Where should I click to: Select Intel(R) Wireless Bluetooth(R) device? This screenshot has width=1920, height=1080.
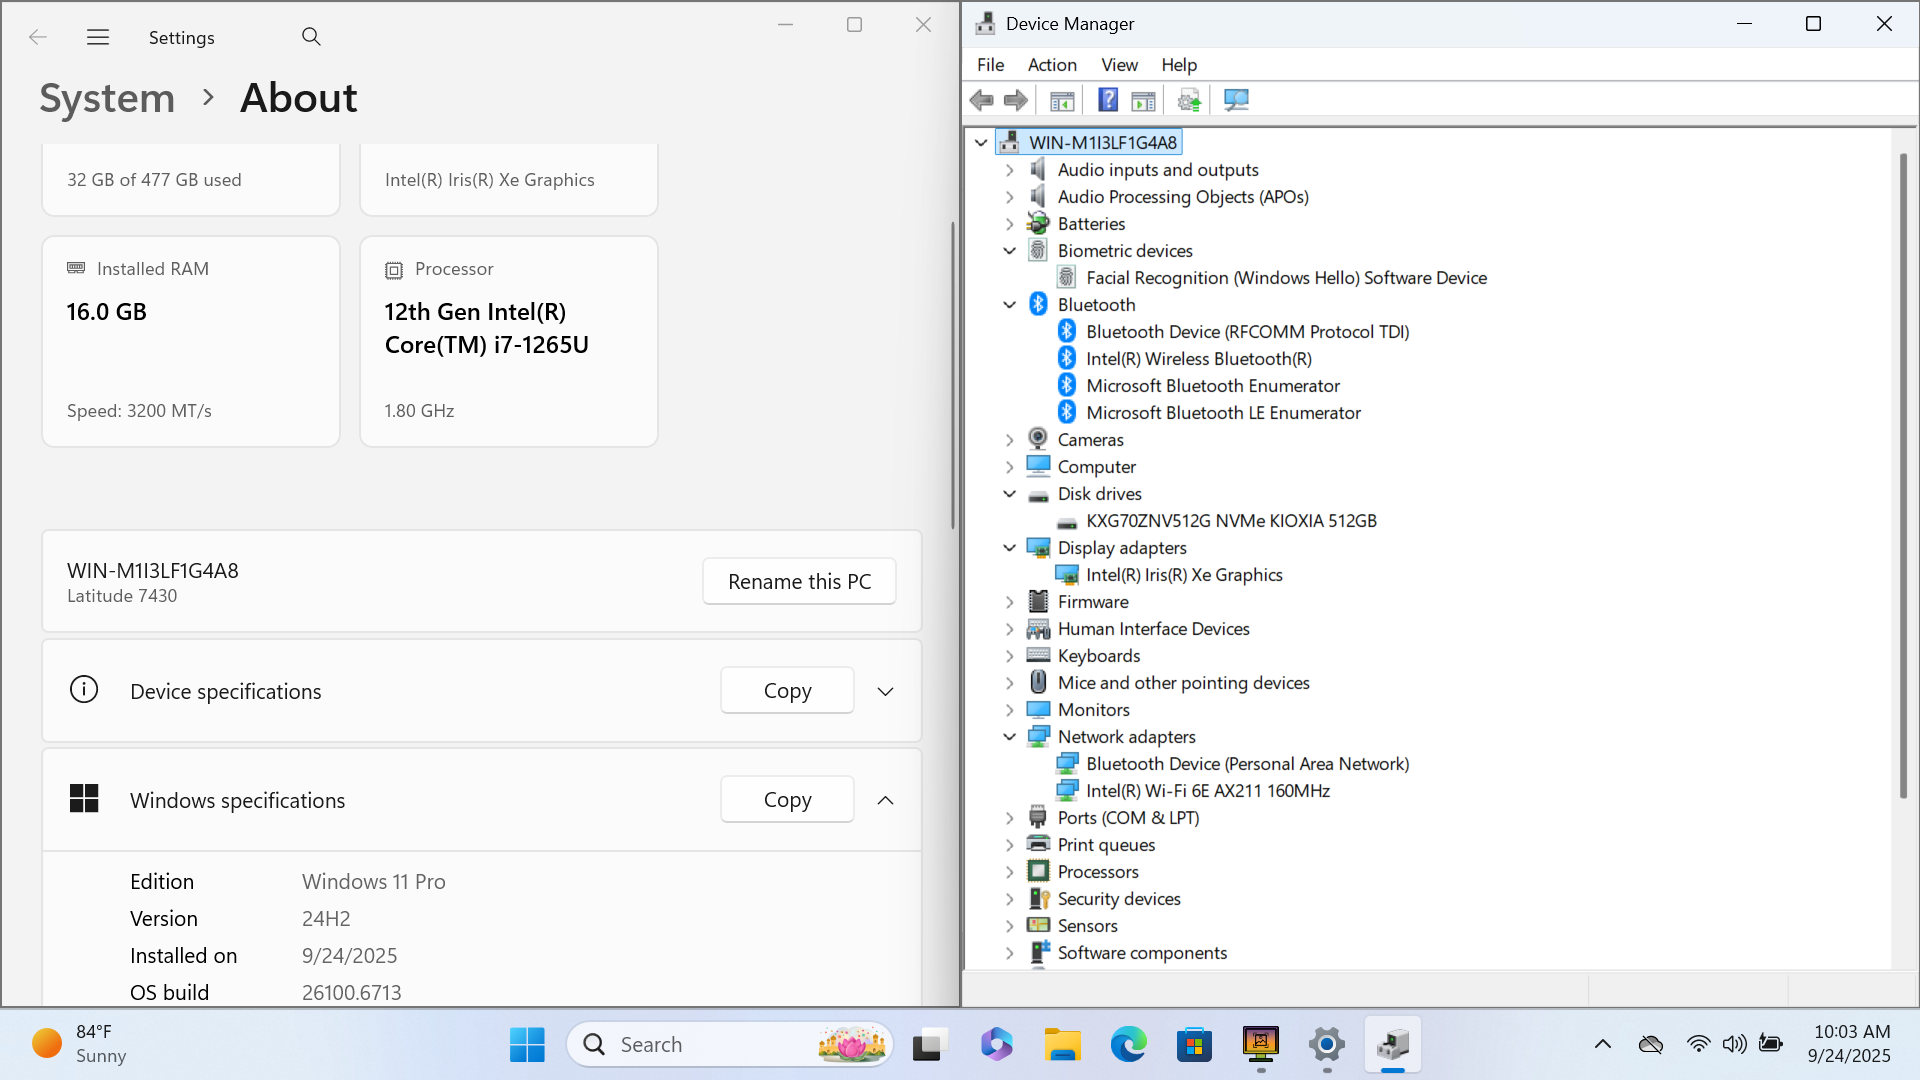click(1198, 358)
